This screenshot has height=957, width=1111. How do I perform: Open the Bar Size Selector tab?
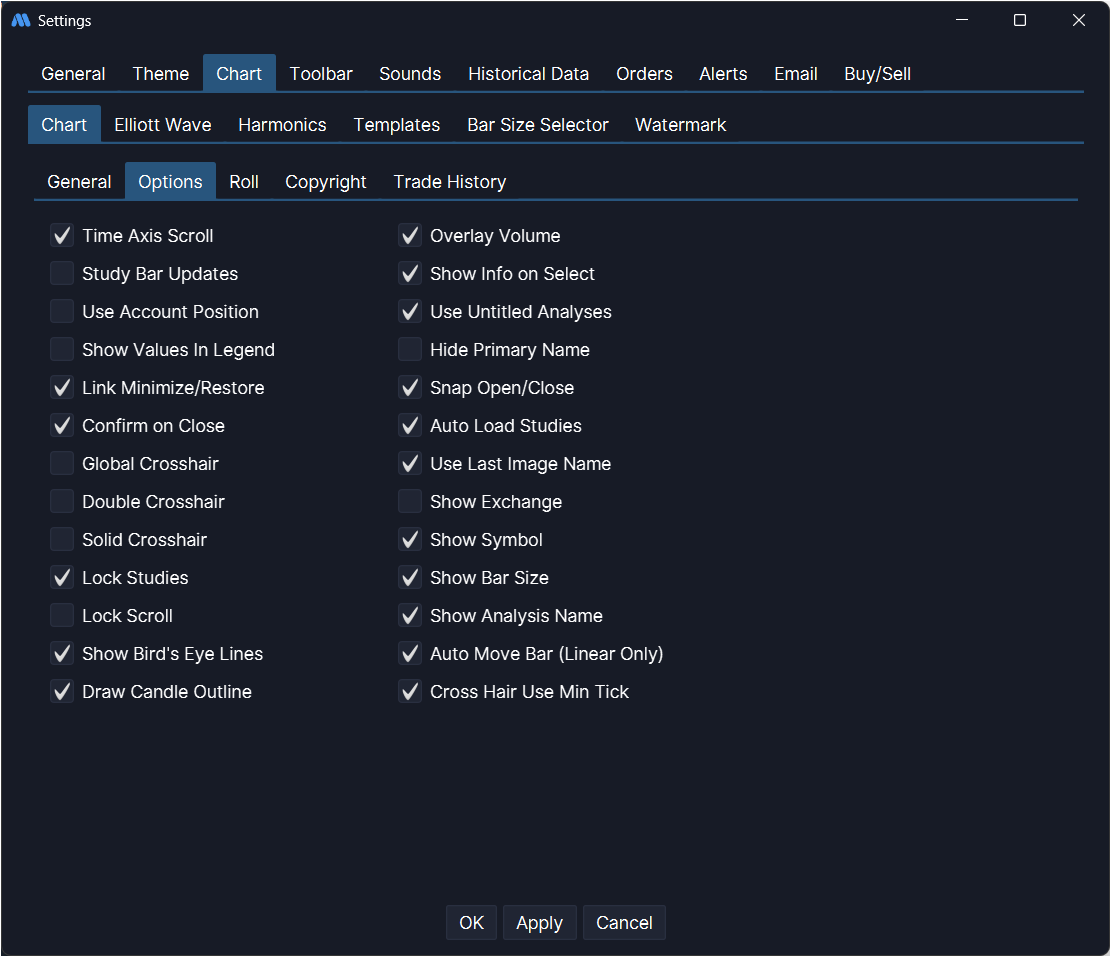(537, 125)
